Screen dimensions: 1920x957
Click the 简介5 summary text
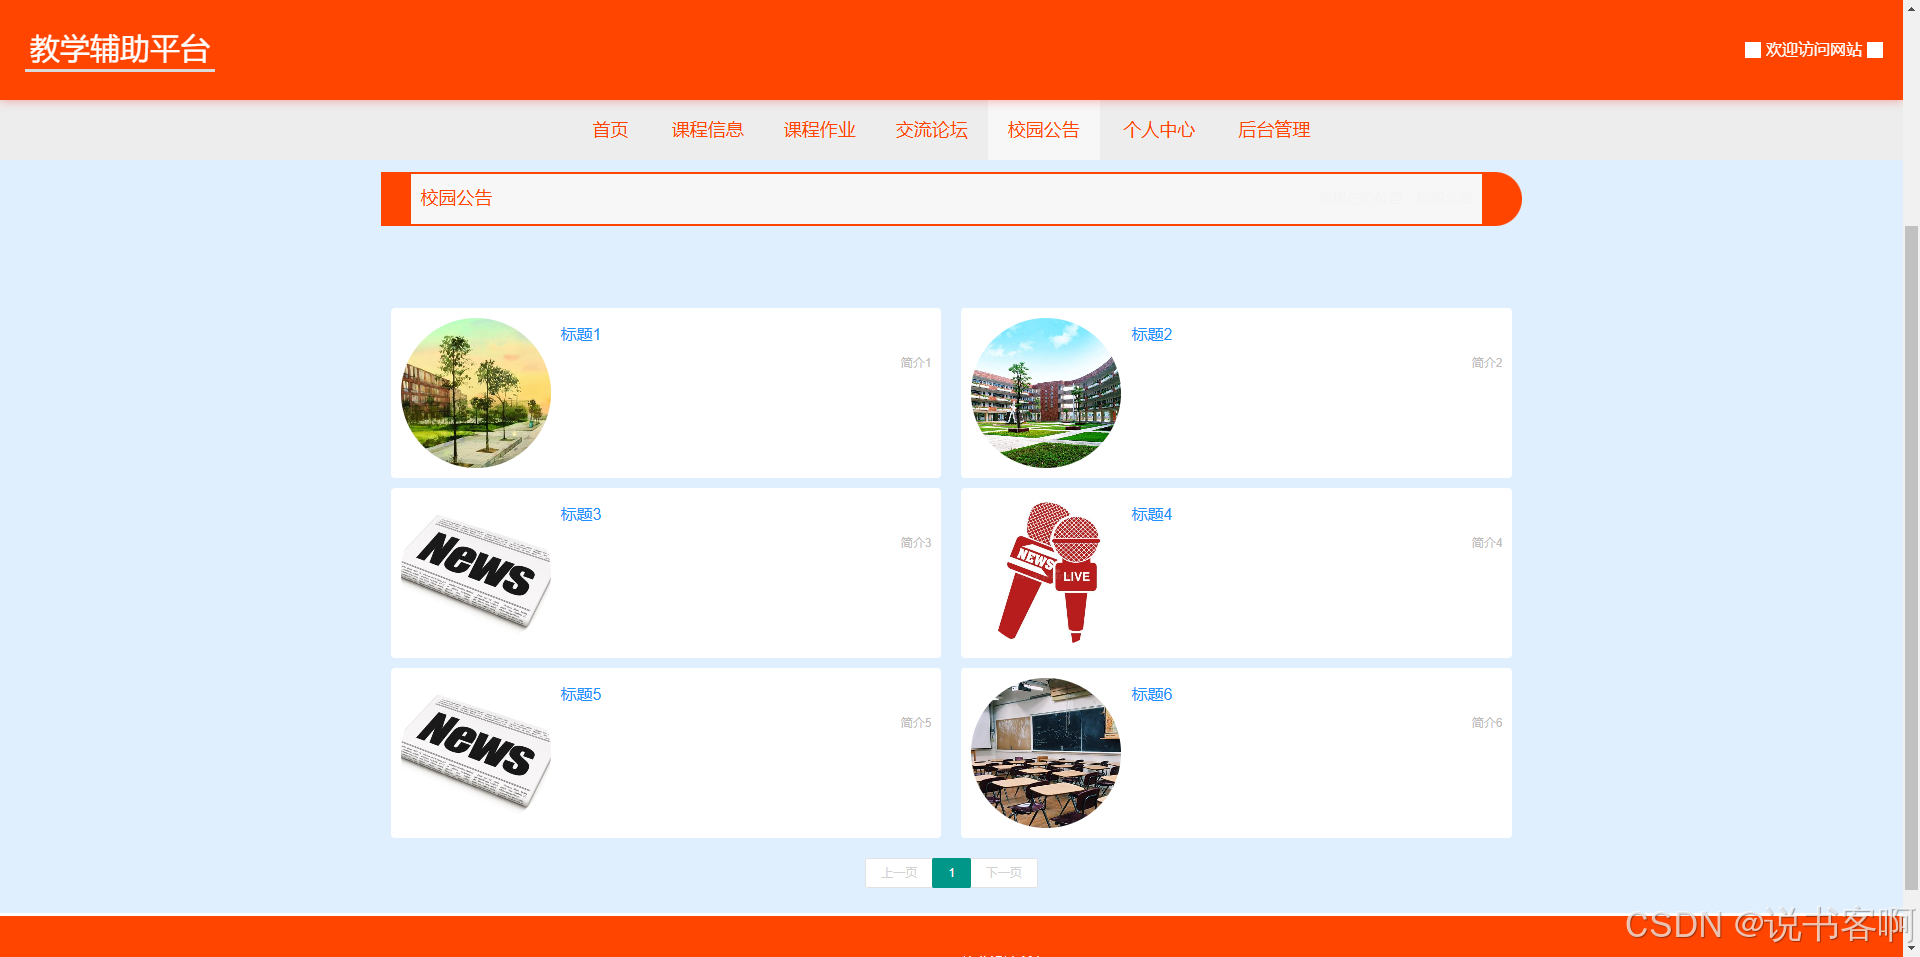[x=915, y=723]
